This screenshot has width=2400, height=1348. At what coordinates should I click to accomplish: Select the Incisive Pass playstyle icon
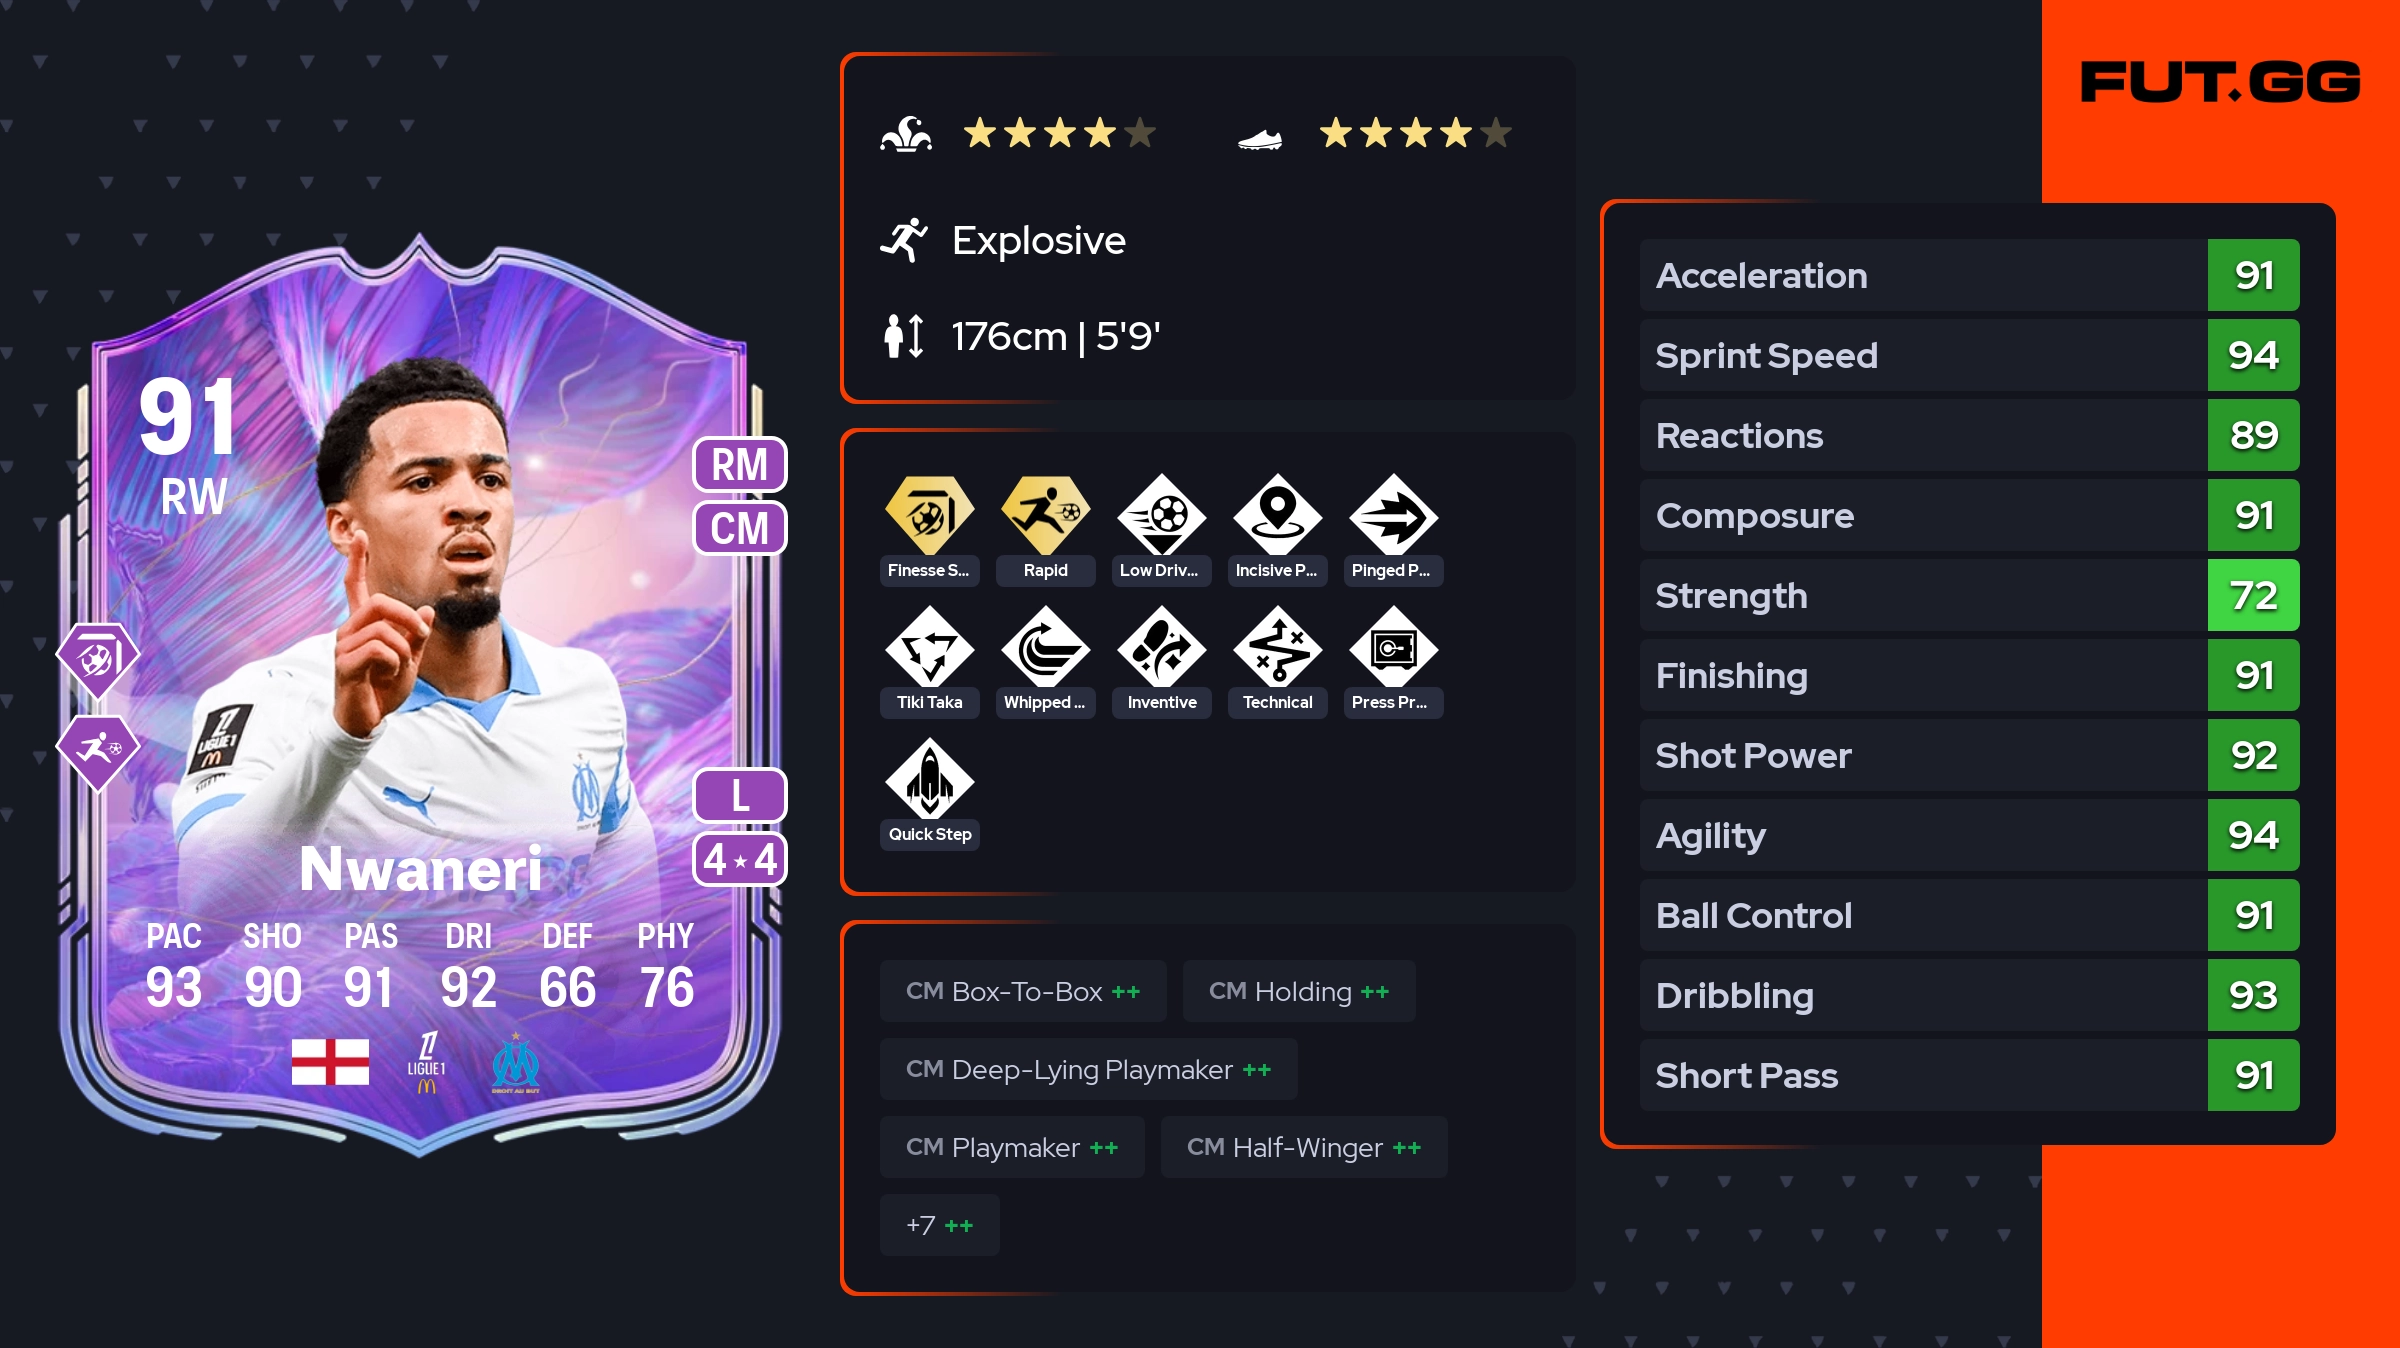point(1277,515)
